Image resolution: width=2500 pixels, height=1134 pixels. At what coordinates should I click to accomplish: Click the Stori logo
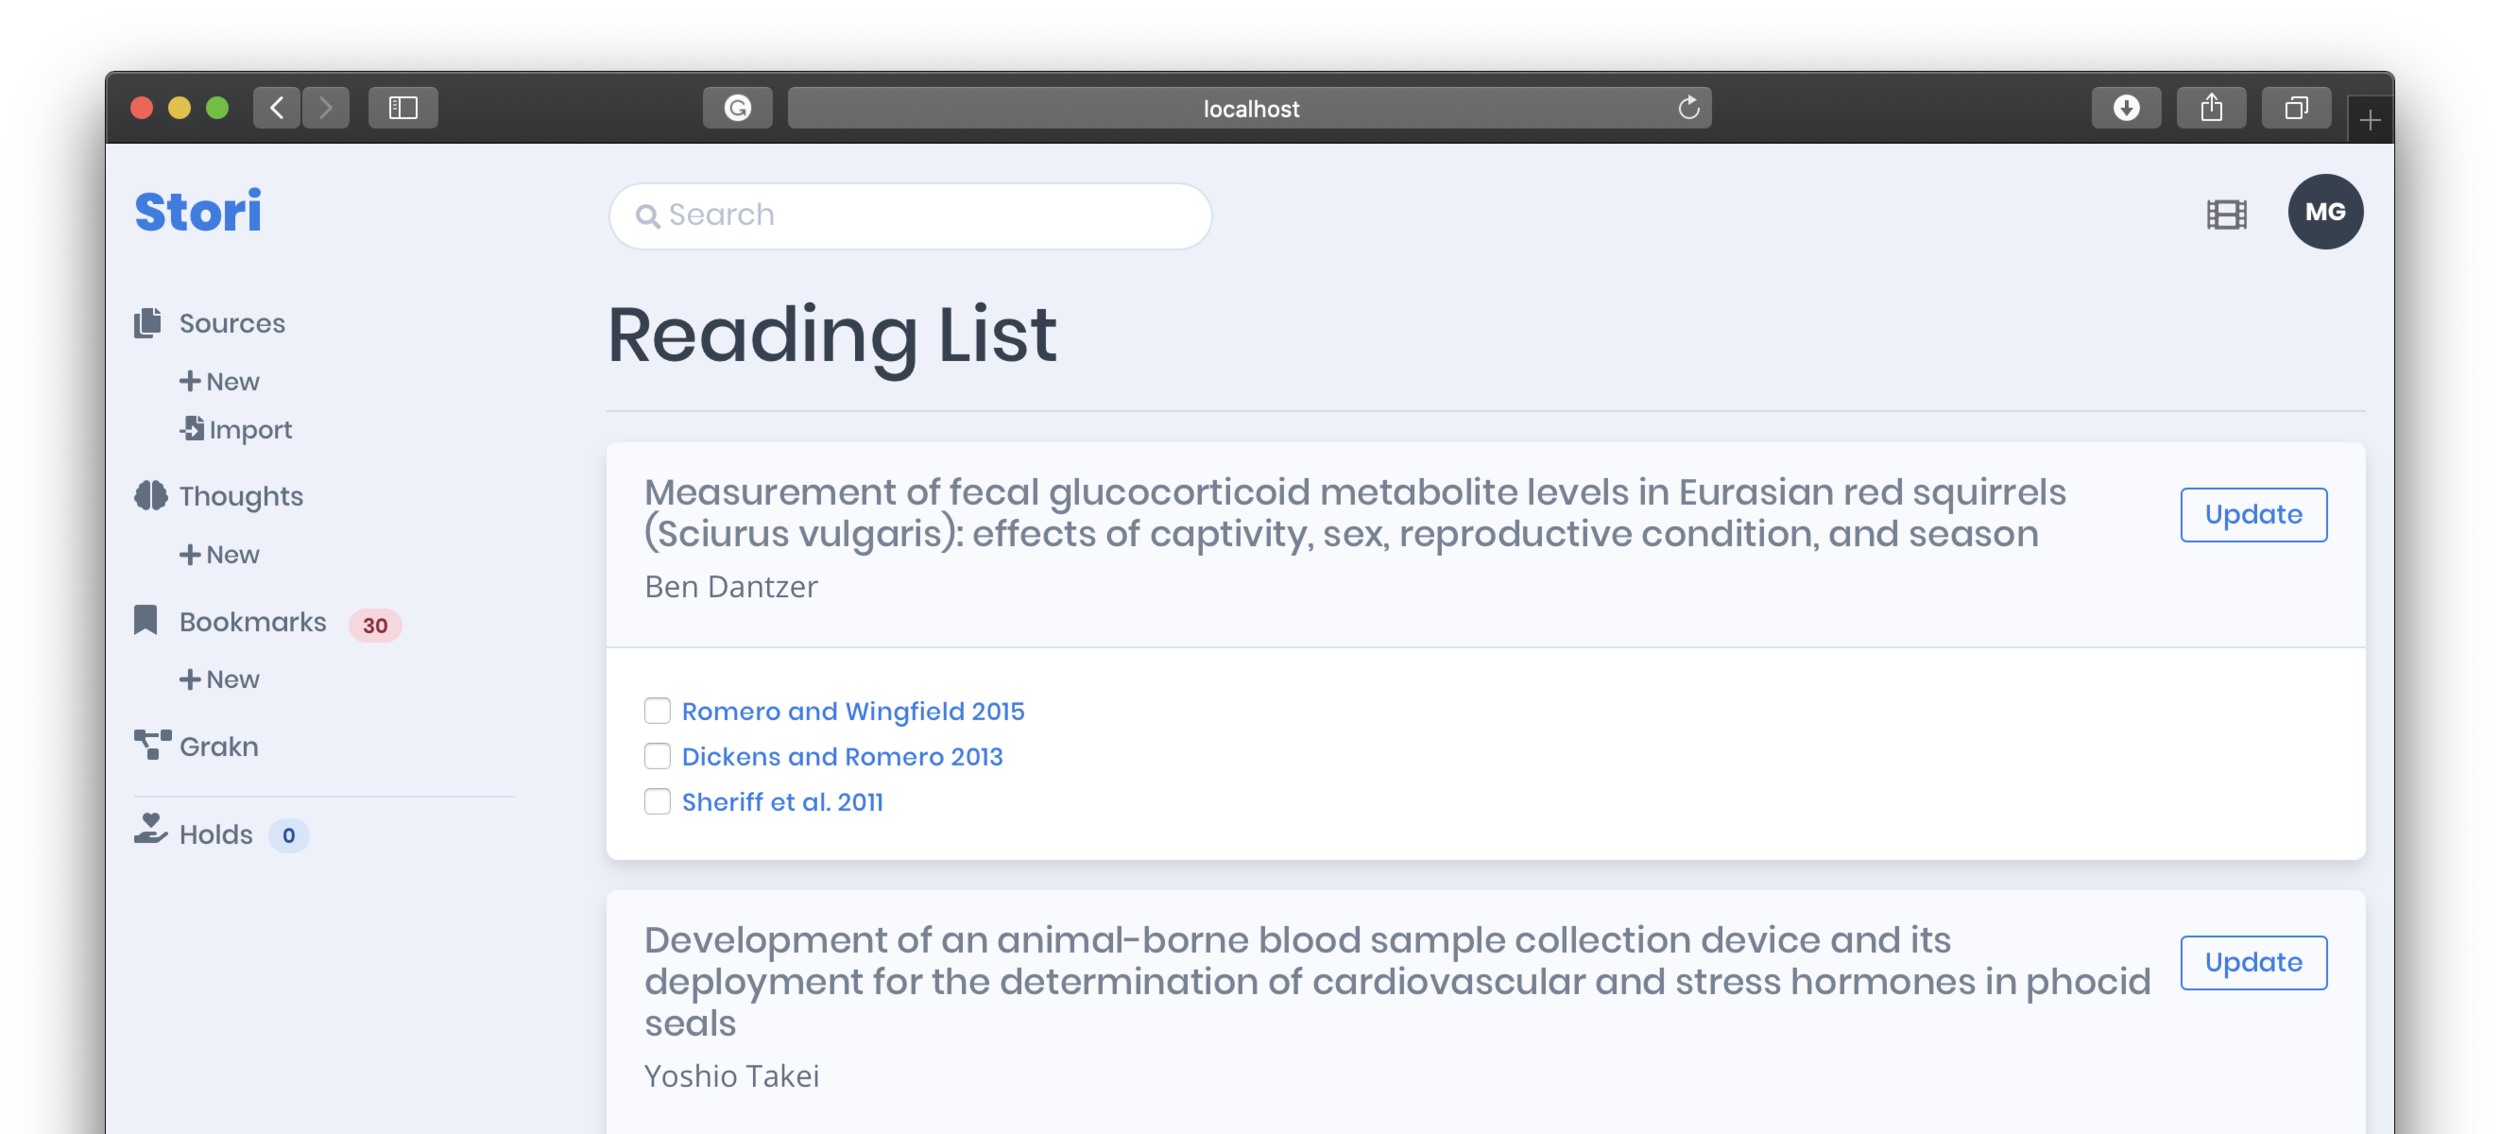point(198,212)
